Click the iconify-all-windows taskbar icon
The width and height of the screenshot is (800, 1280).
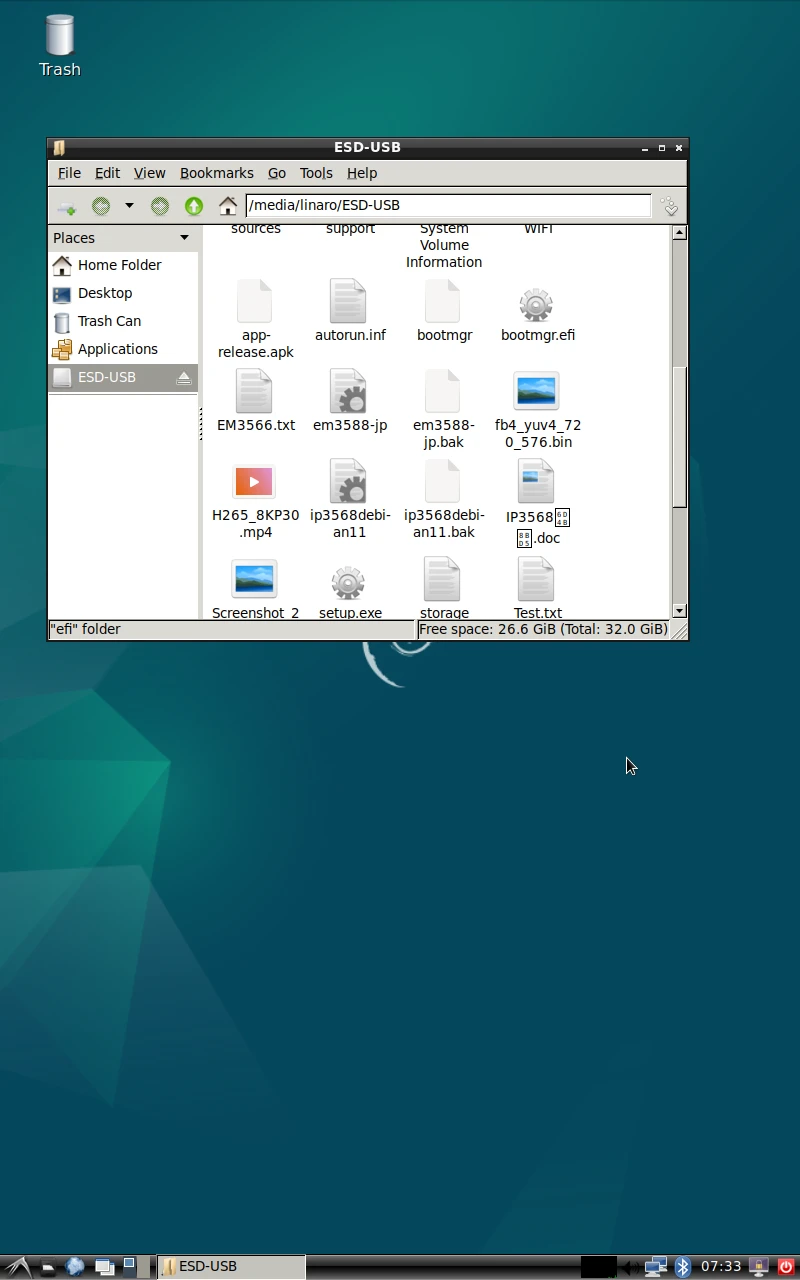104,1267
